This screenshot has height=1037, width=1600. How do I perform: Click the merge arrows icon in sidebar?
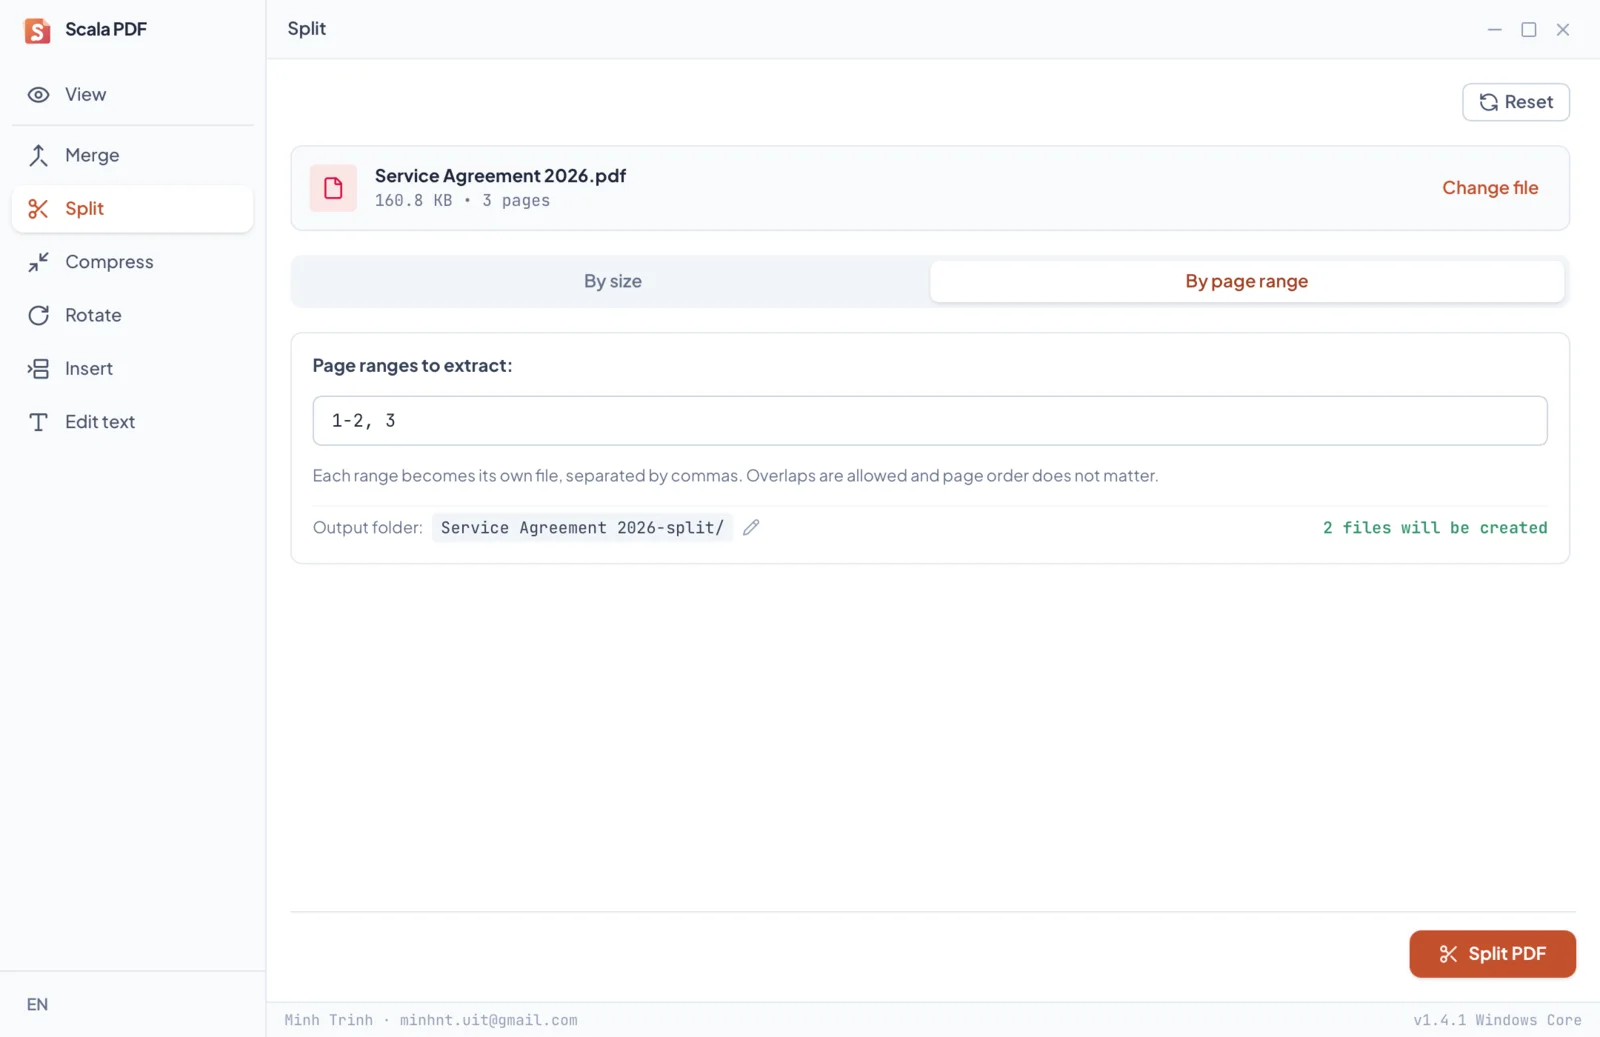(38, 155)
